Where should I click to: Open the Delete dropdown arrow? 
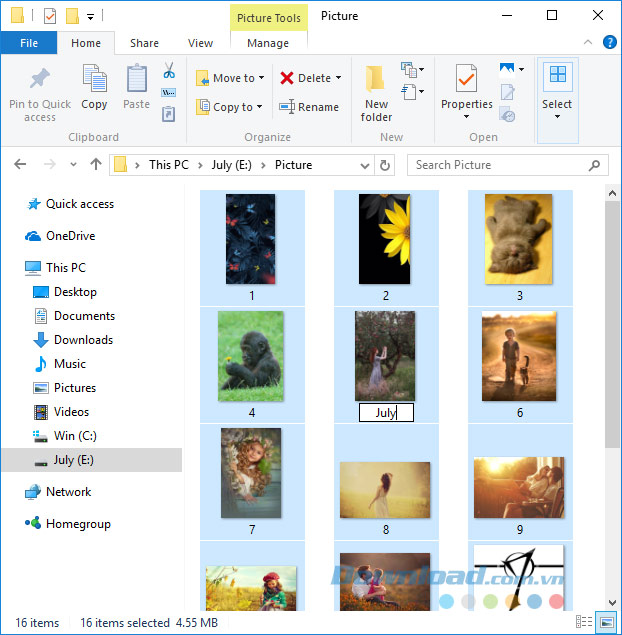[339, 77]
